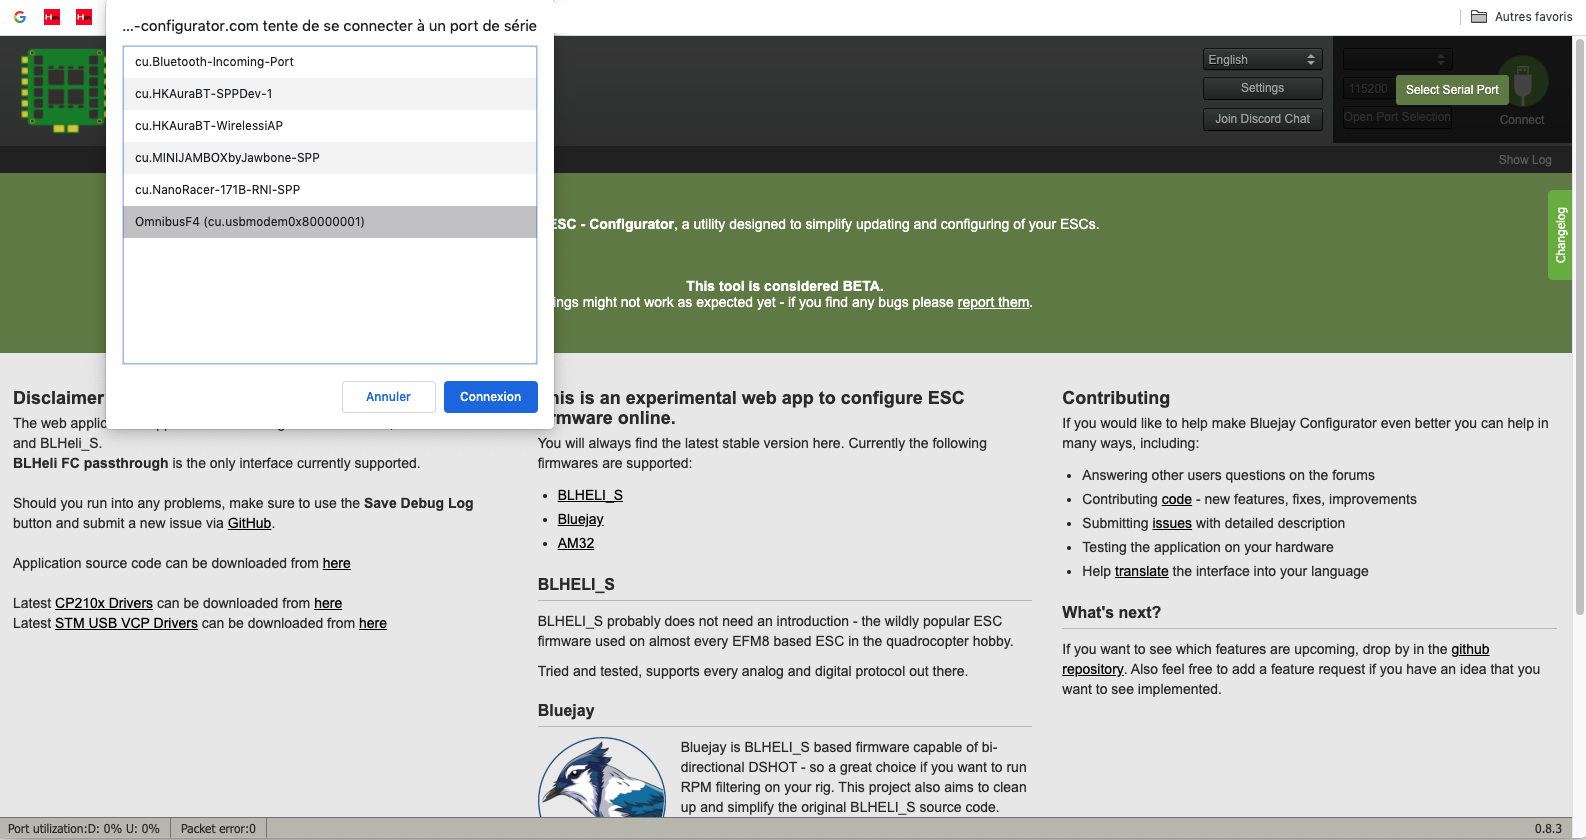Open the BLHELI_S firmware link
Viewport: 1586px width, 840px height.
[590, 495]
